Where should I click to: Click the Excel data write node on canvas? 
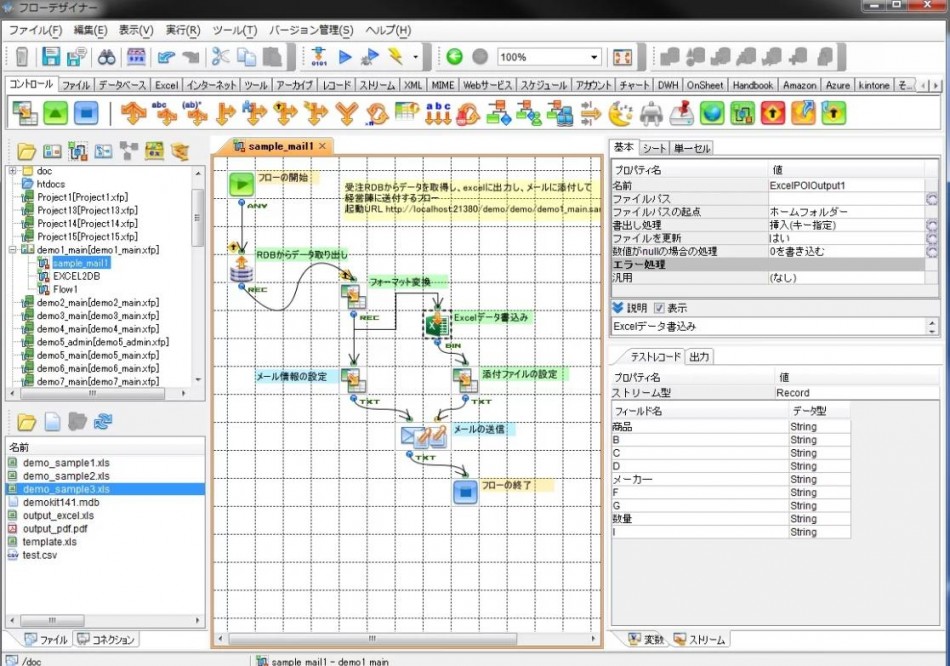pos(436,324)
